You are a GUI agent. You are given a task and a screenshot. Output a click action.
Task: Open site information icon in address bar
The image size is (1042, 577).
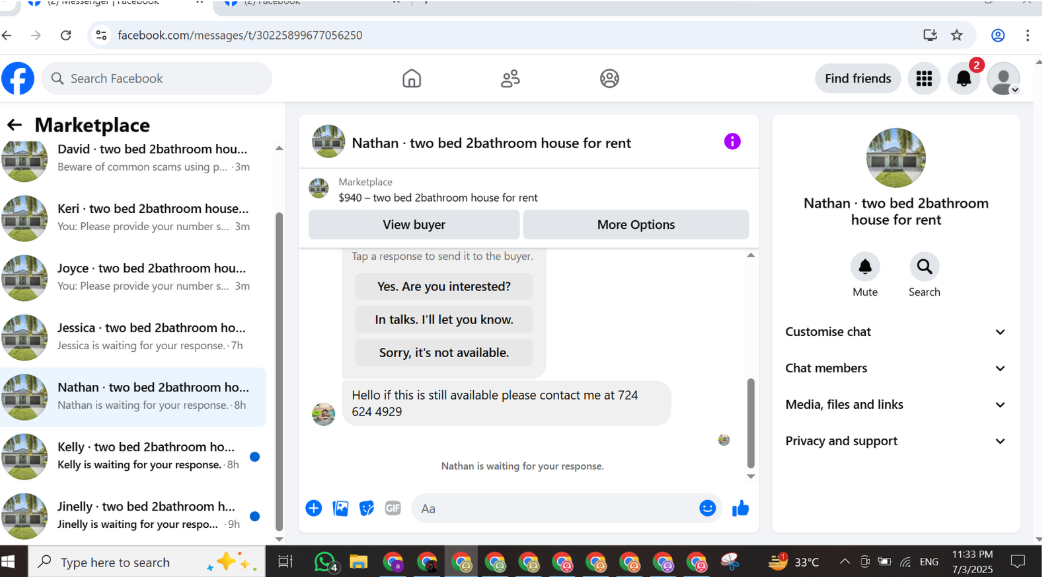pos(101,35)
